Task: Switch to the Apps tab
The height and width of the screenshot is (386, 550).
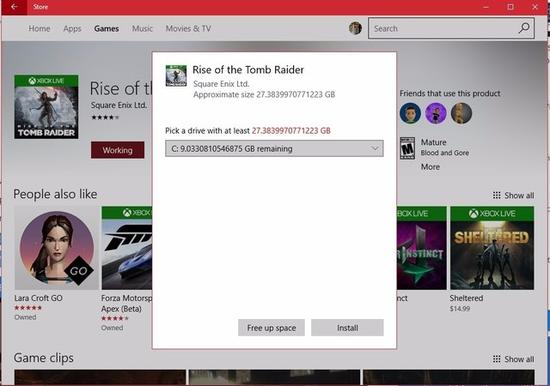Action: pyautogui.click(x=72, y=28)
